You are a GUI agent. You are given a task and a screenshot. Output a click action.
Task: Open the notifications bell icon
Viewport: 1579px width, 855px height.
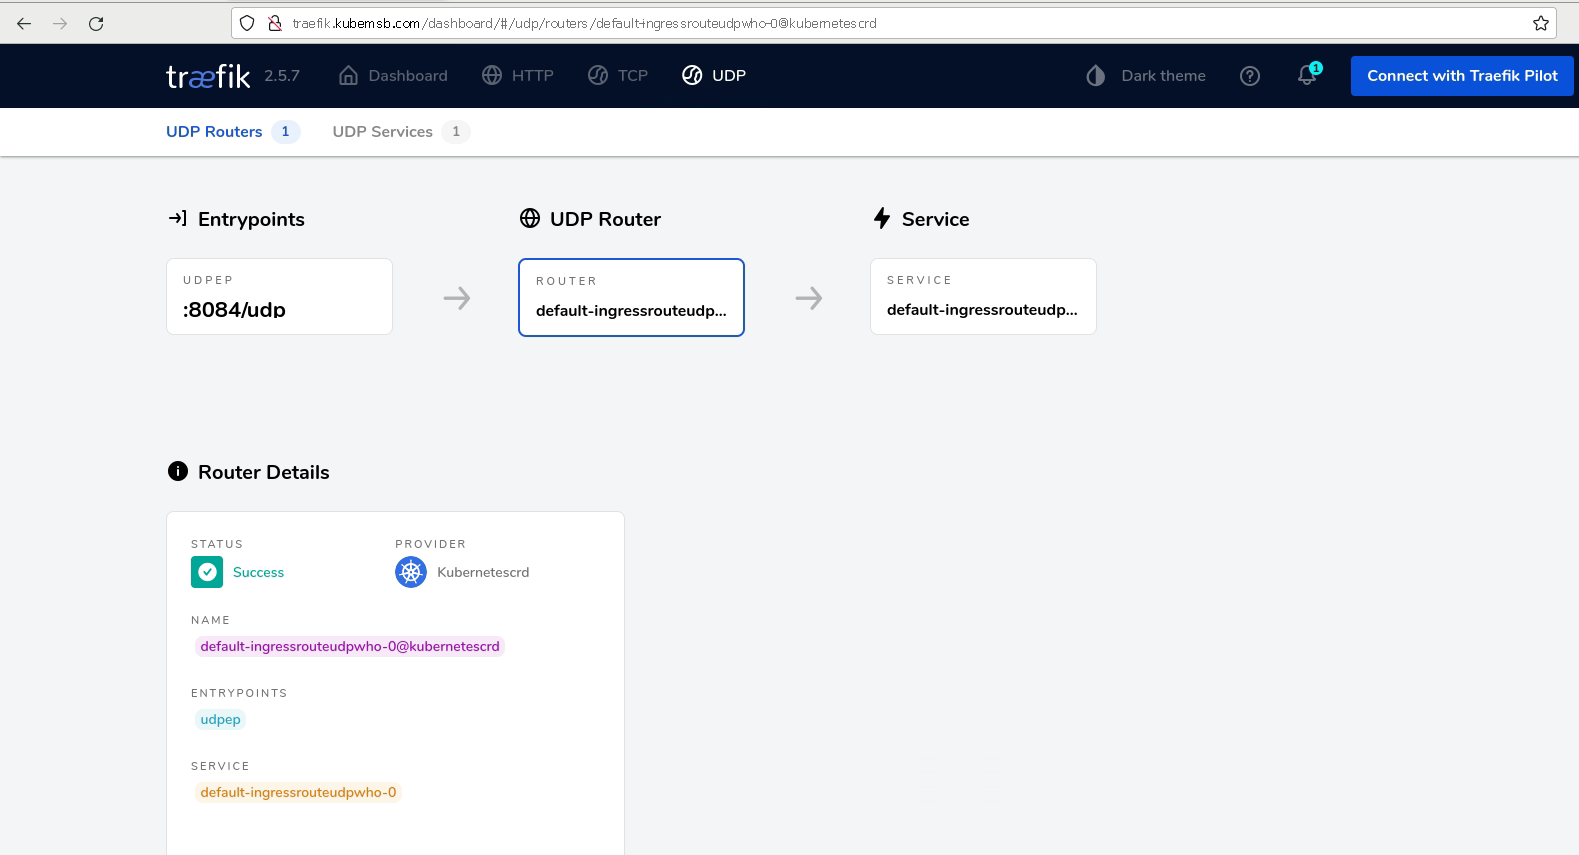pyautogui.click(x=1307, y=76)
